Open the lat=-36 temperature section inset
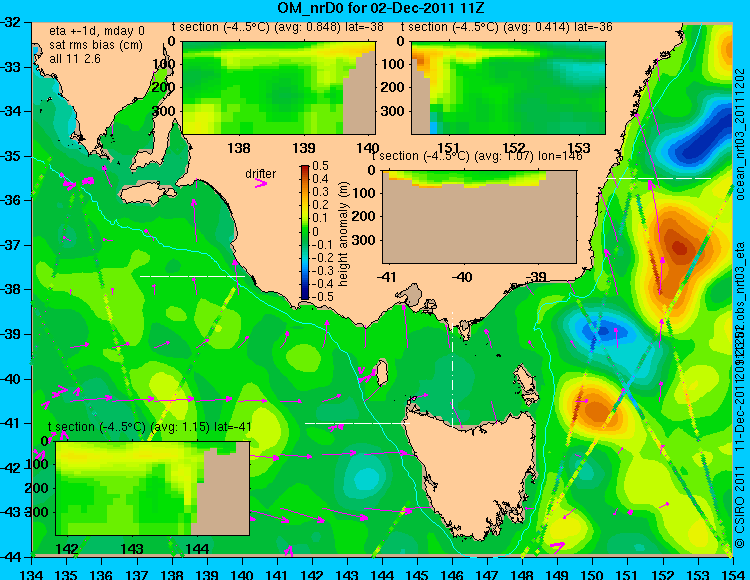 508,88
